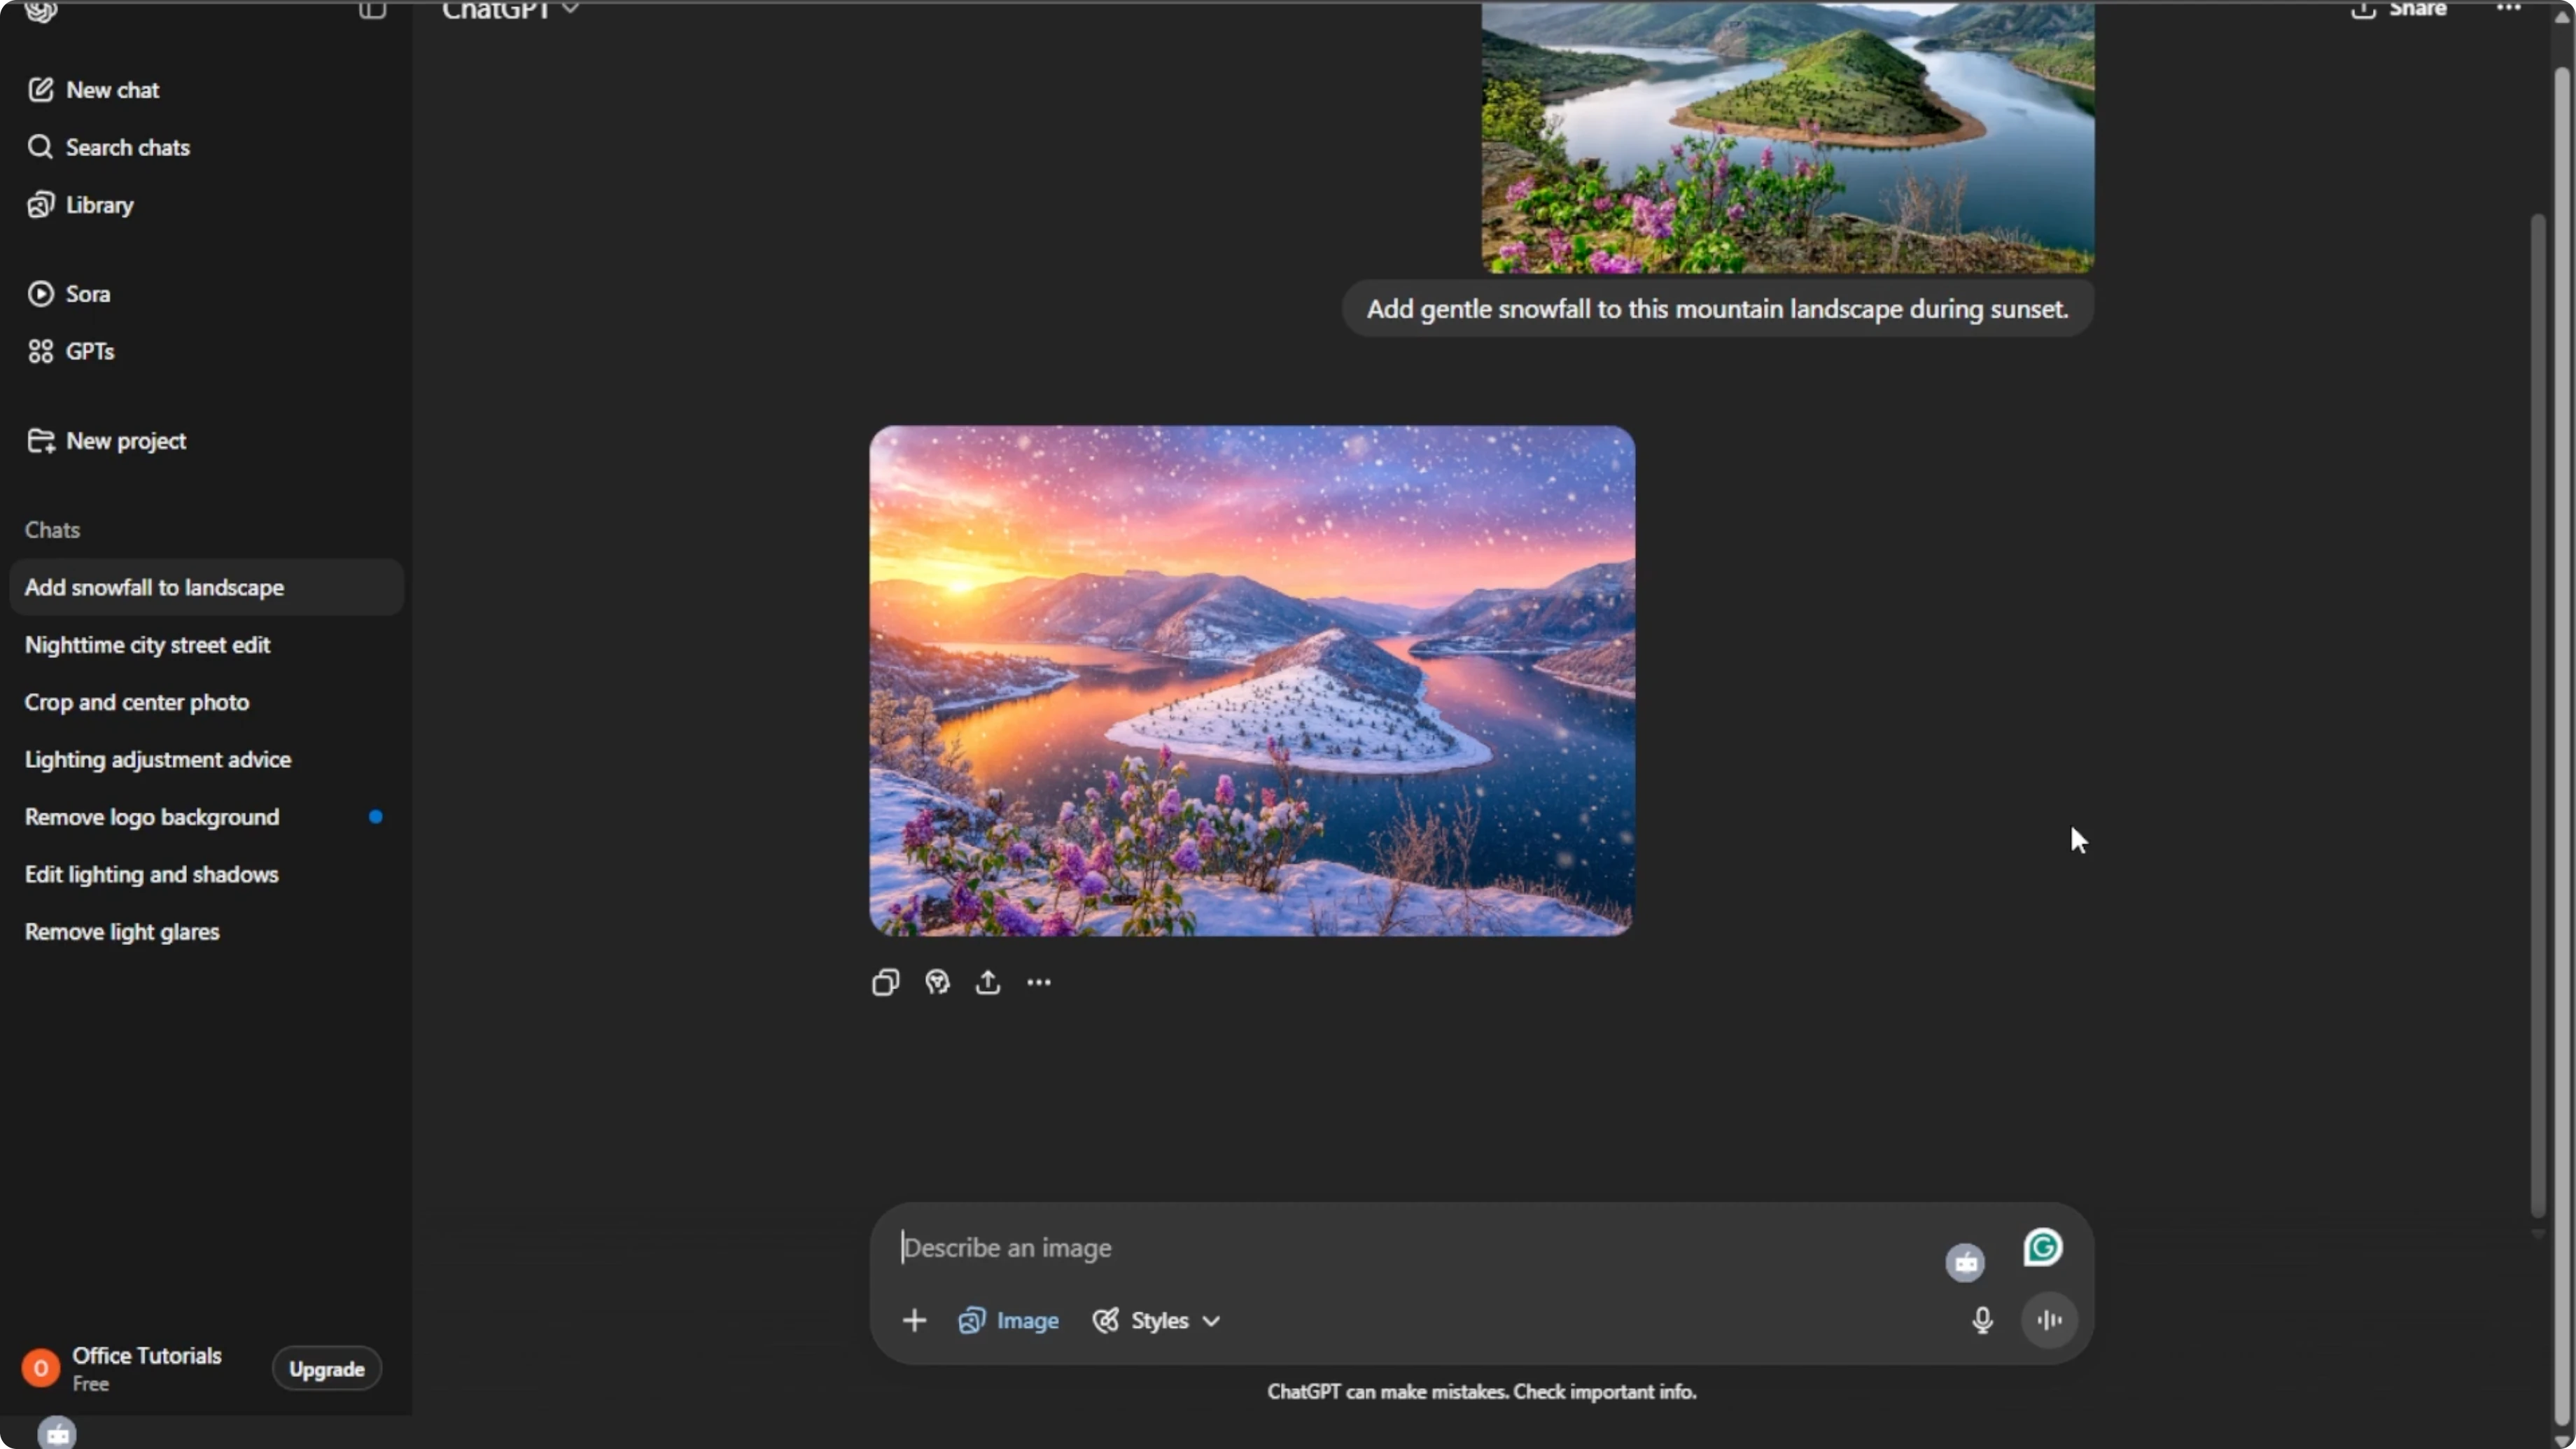This screenshot has width=2576, height=1449.
Task: Click the snowfall prompt message bubble
Action: pyautogui.click(x=1717, y=309)
